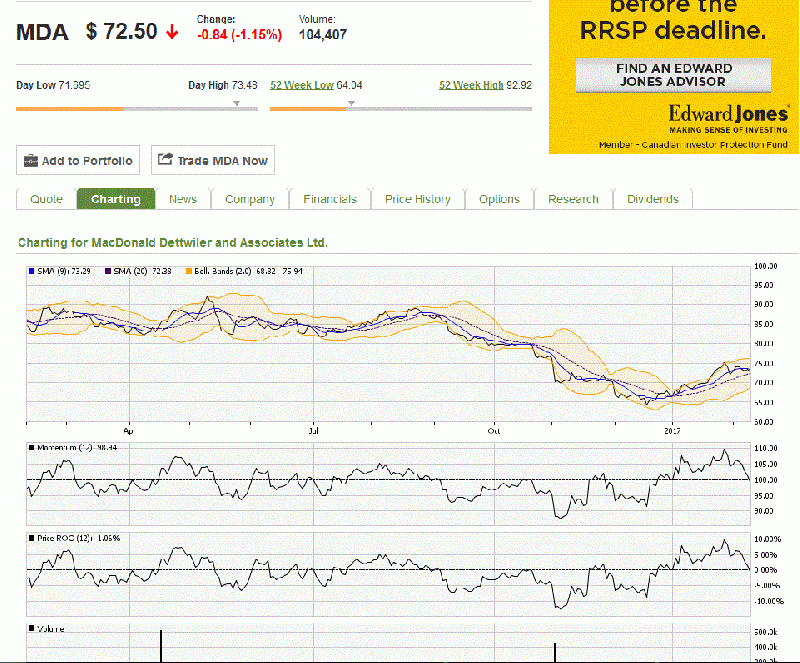This screenshot has height=663, width=800.
Task: Click the purple SMA (20) legend swatch
Action: (108, 271)
